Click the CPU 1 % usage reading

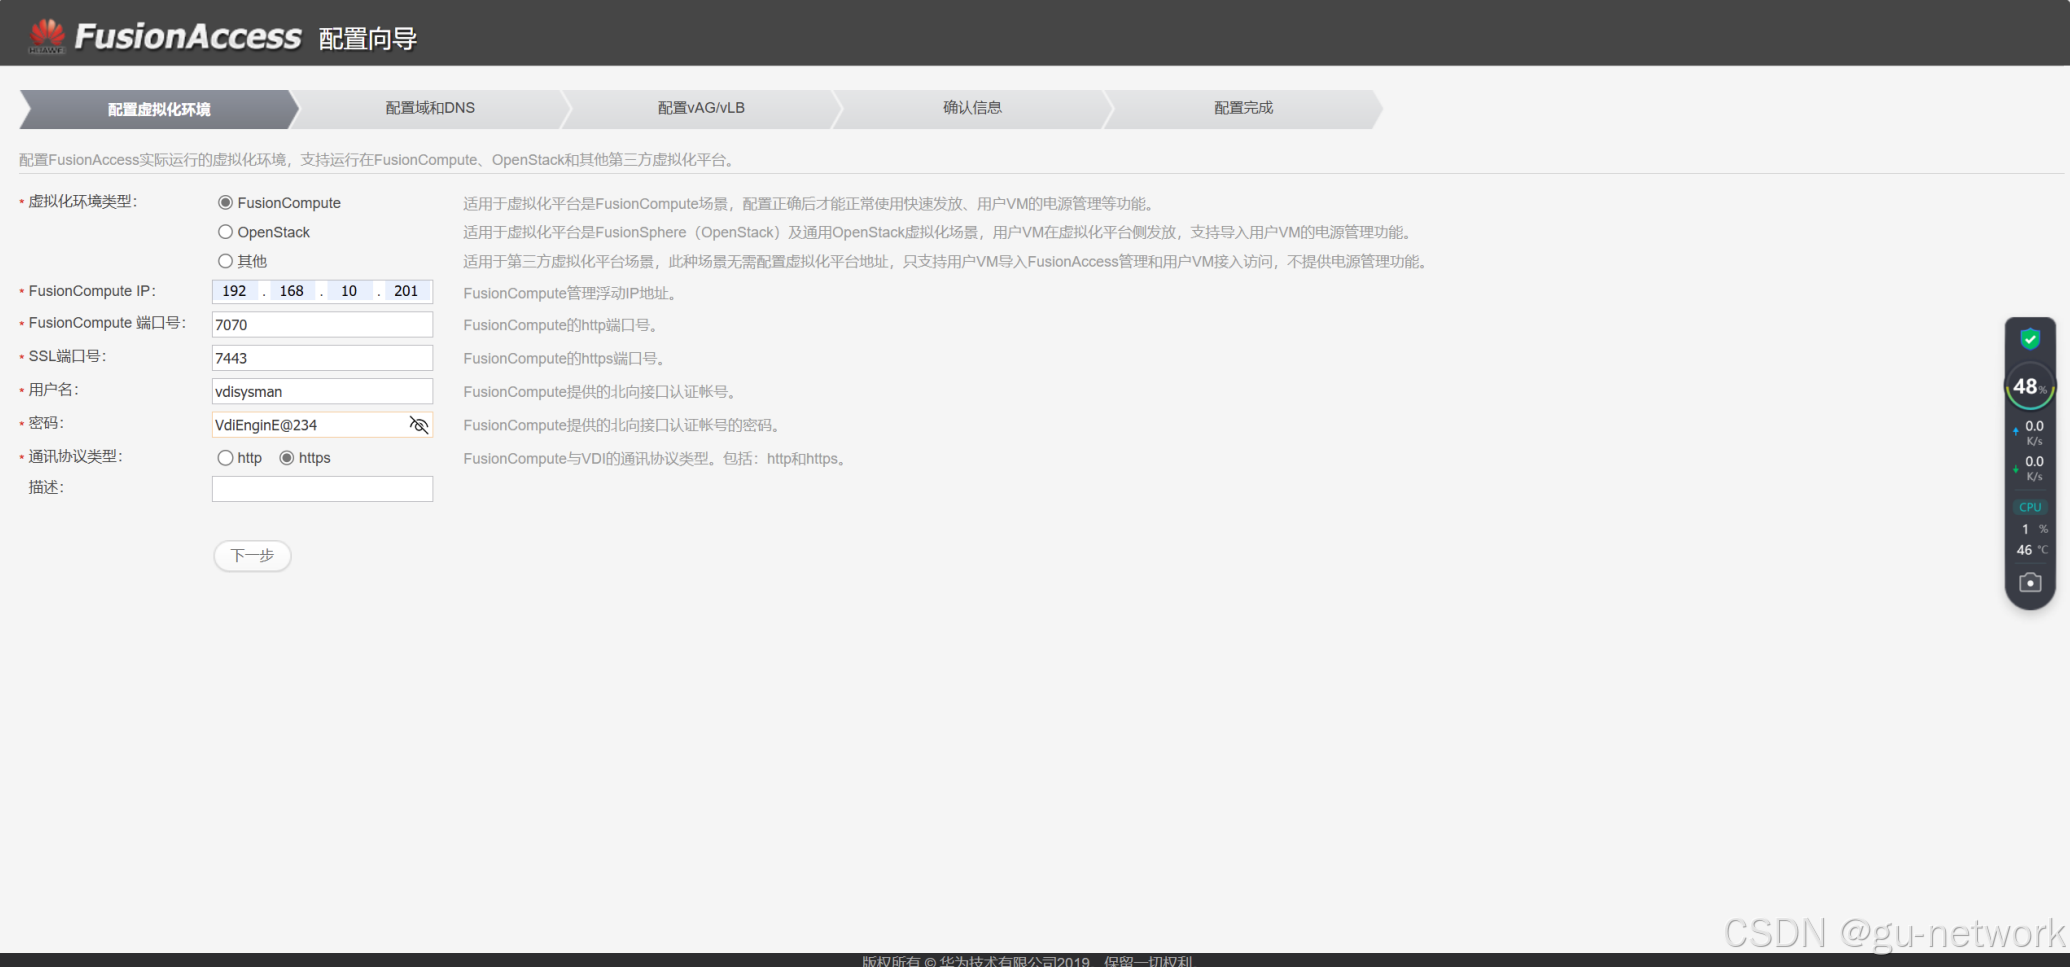click(2034, 529)
